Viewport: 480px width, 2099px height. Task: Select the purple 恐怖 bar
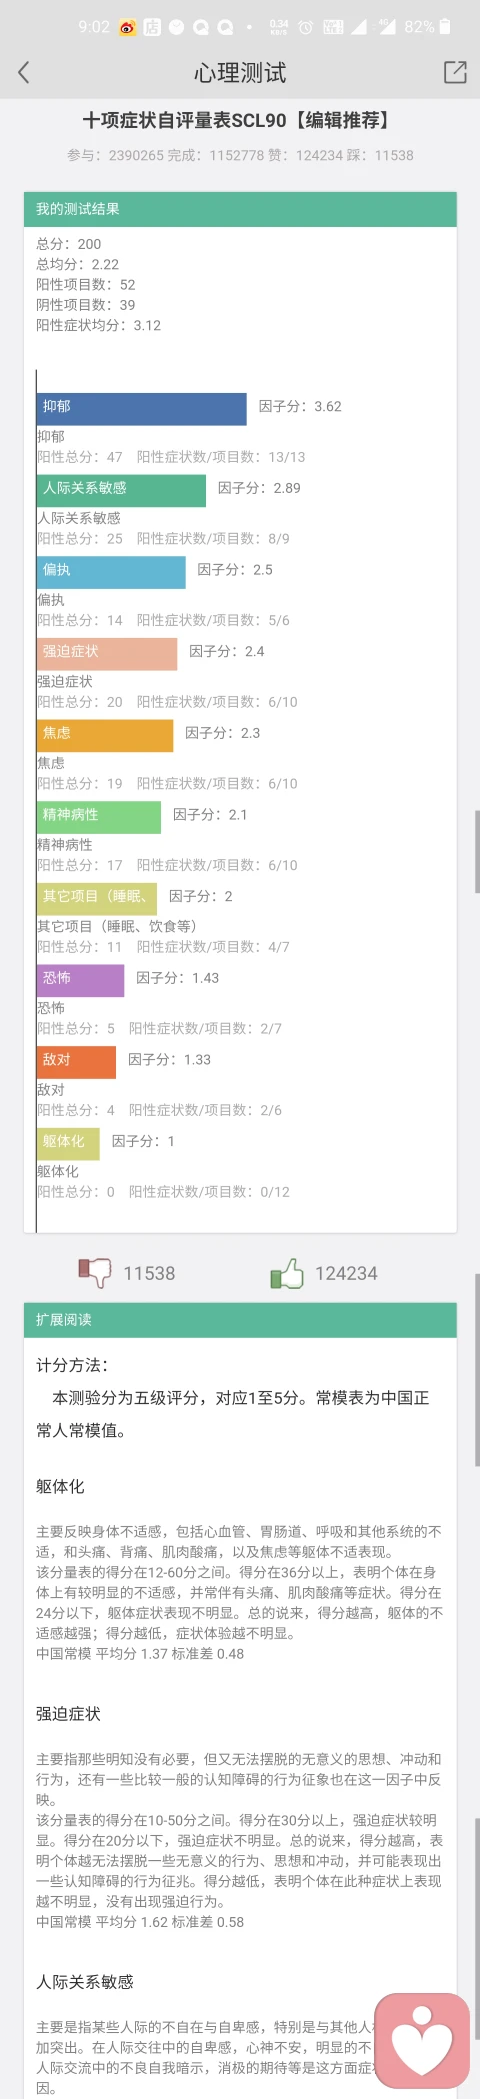click(80, 980)
